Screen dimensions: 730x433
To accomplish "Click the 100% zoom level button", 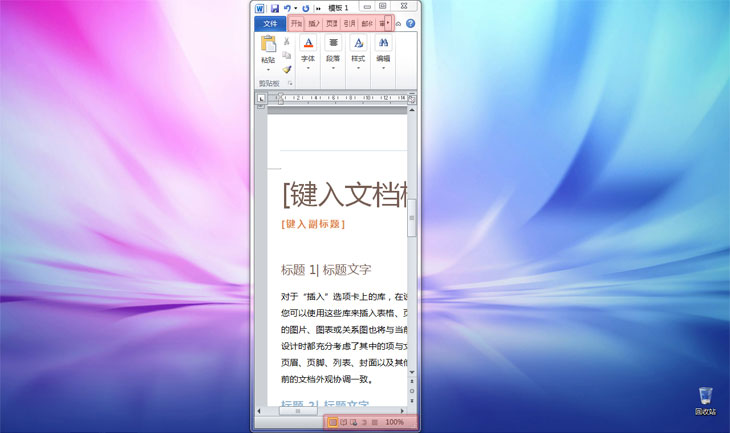I will point(394,422).
